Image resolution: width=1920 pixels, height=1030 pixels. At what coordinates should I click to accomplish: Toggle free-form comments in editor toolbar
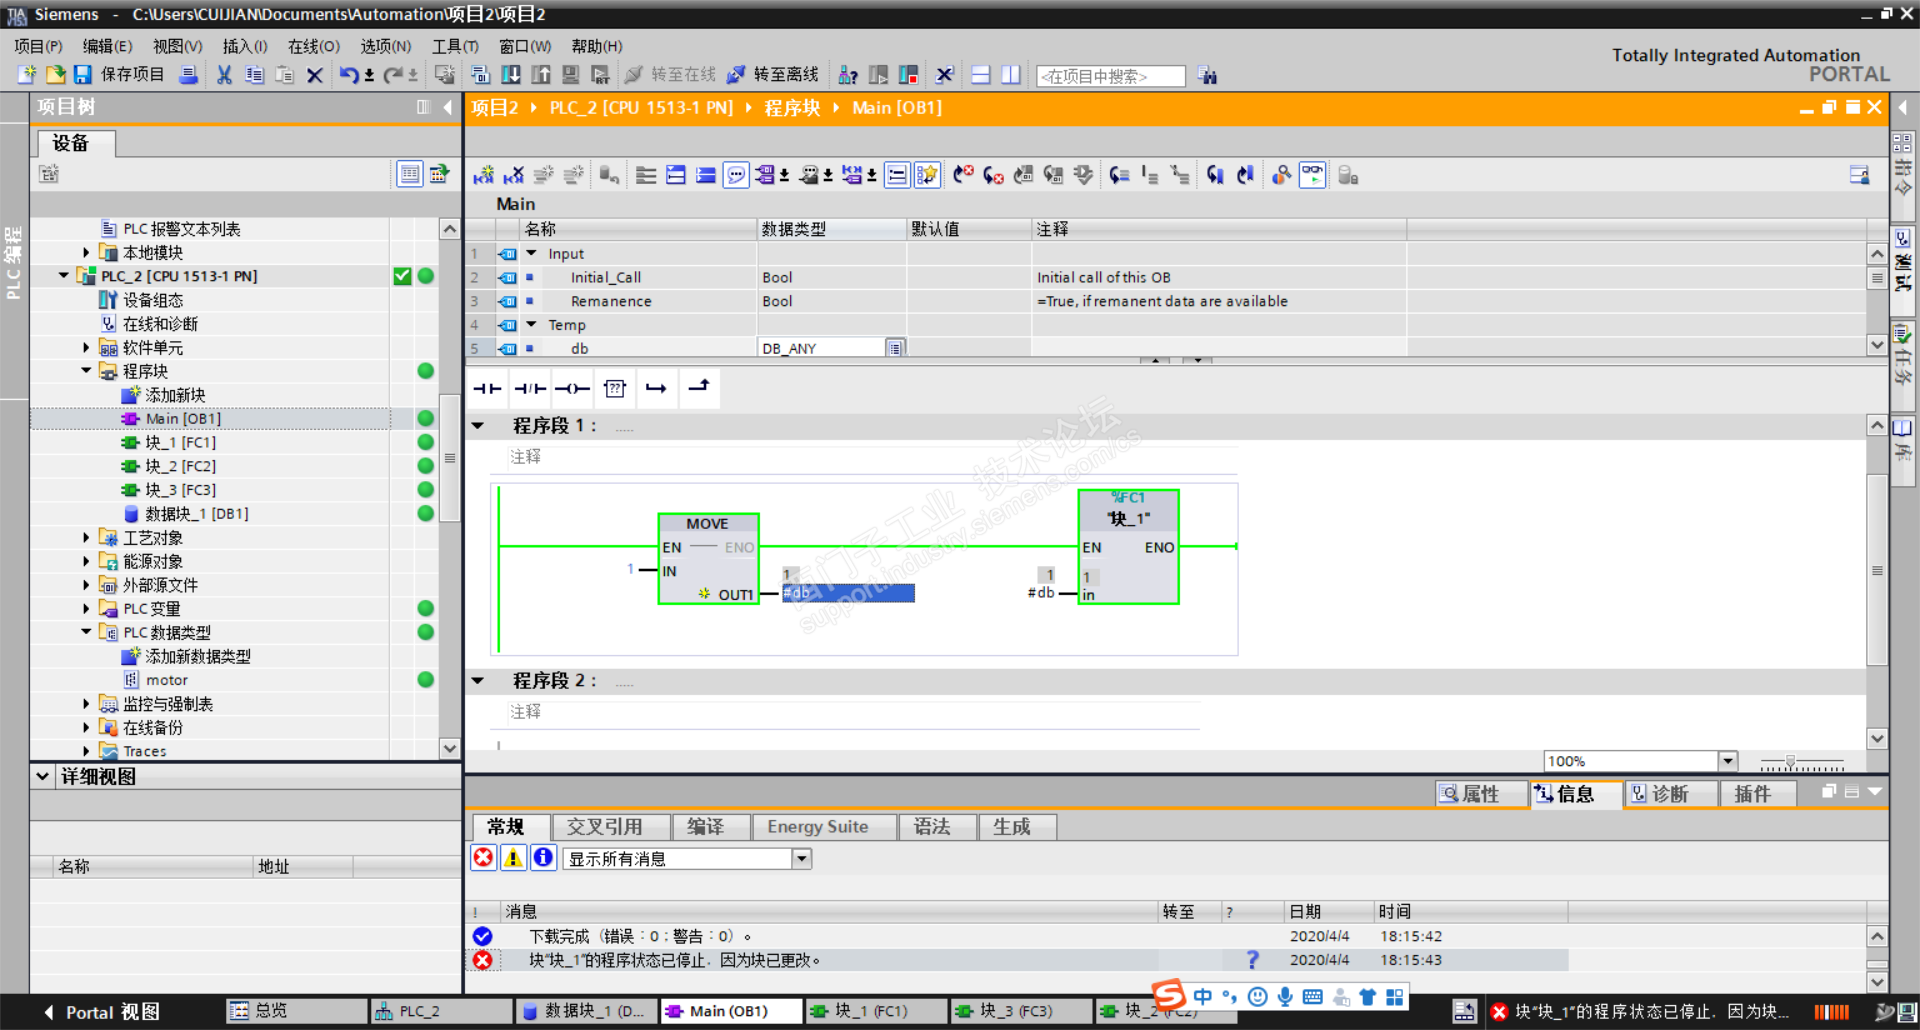coord(736,175)
